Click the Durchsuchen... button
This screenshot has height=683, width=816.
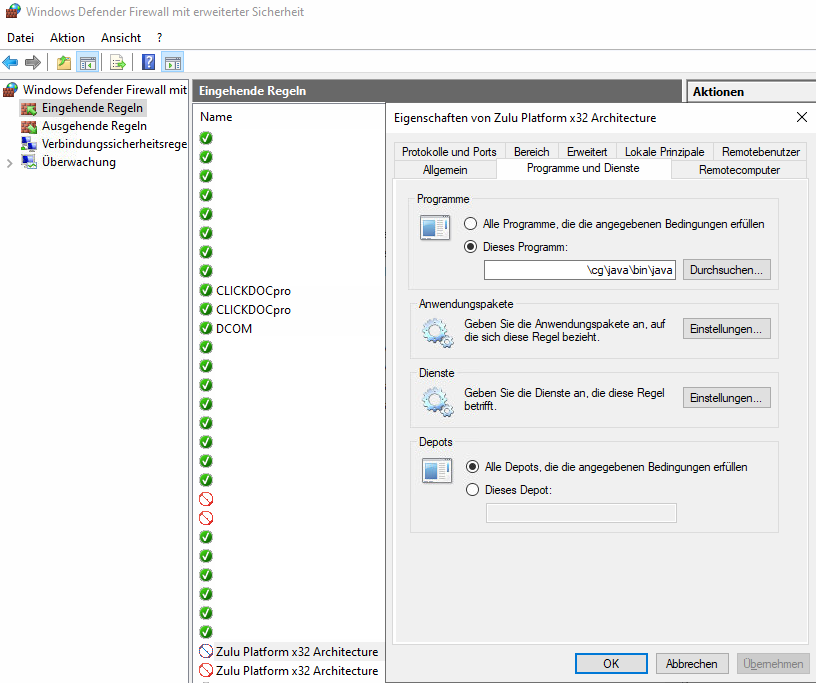point(726,270)
